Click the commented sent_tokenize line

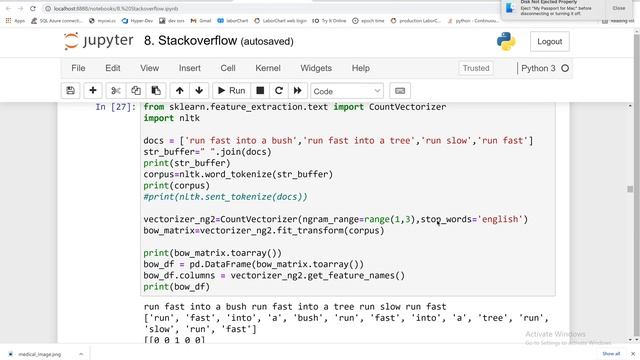225,197
